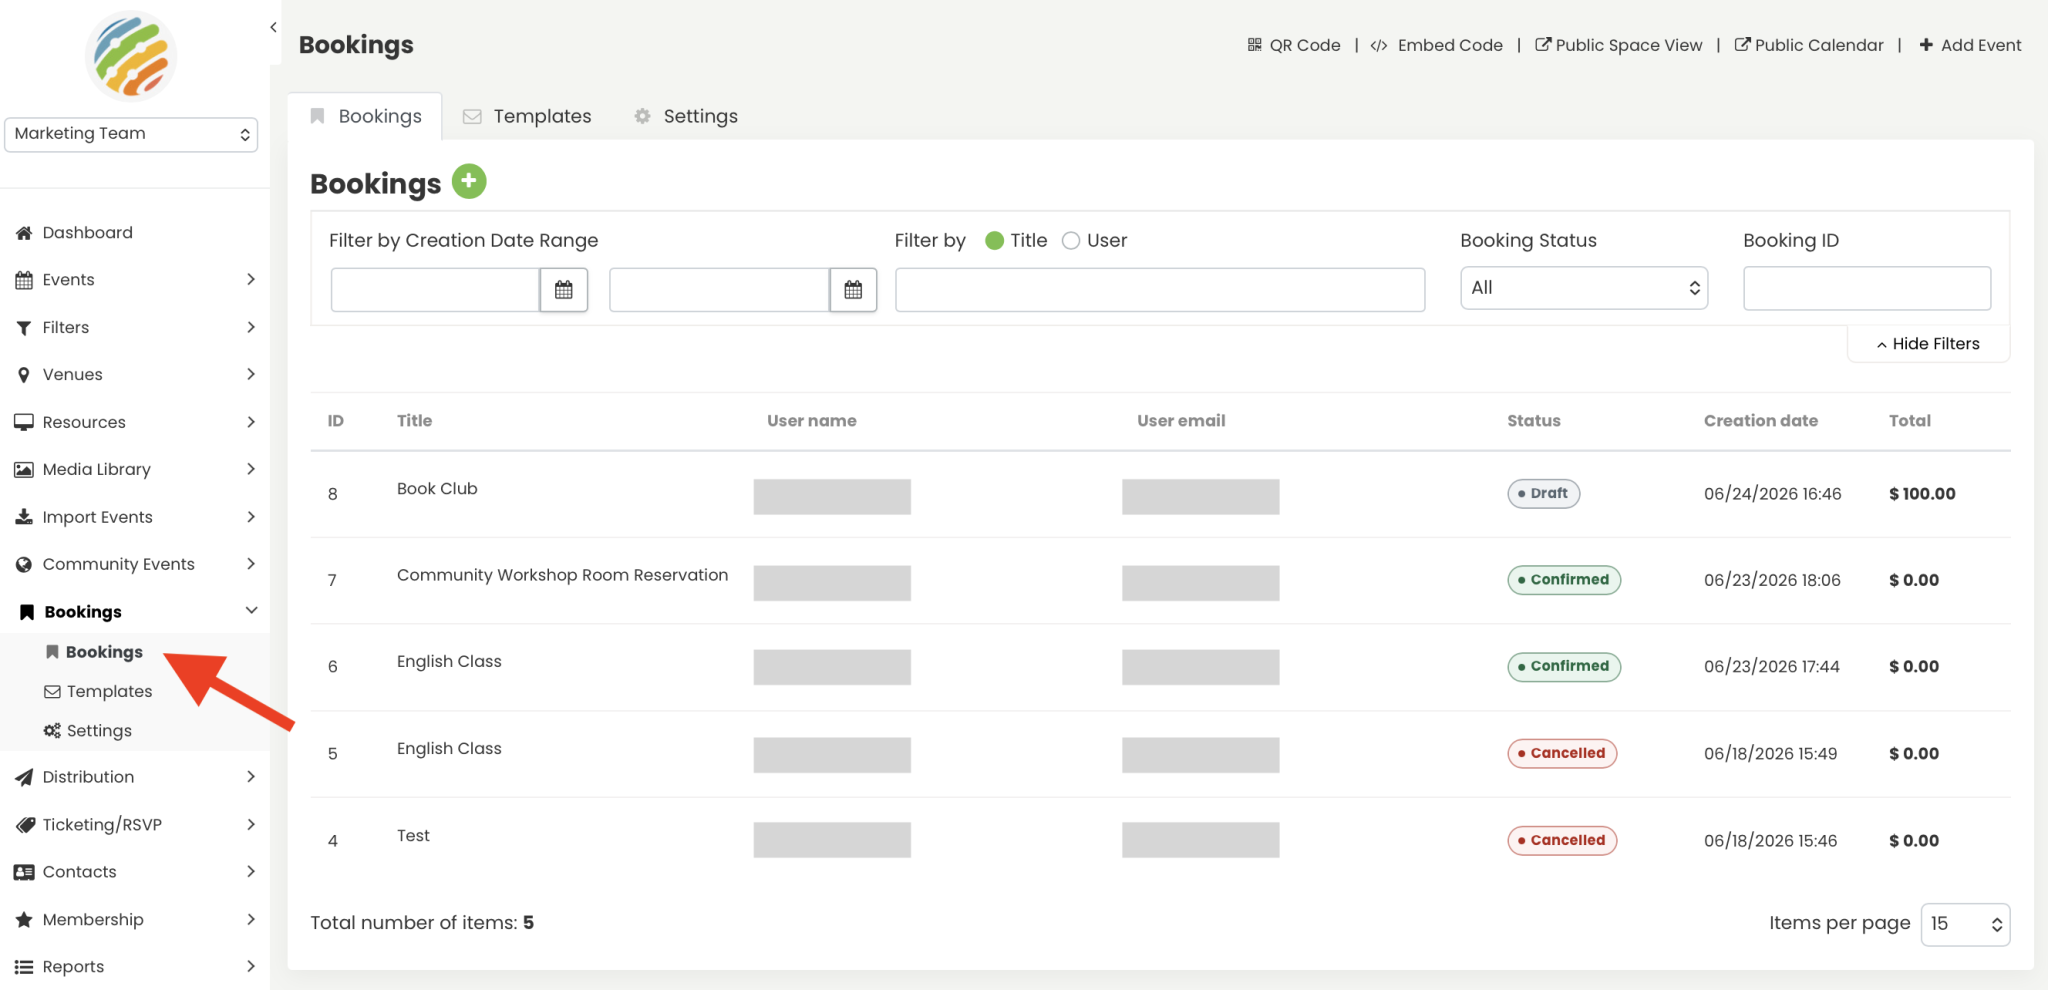Image resolution: width=2048 pixels, height=990 pixels.
Task: Expand the Contacts menu chevron
Action: [251, 872]
